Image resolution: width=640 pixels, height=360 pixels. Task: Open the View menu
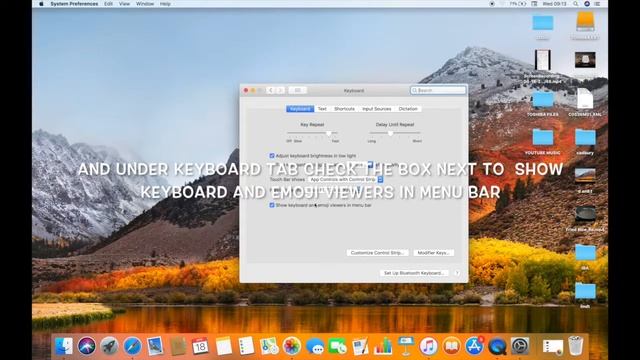click(x=124, y=4)
